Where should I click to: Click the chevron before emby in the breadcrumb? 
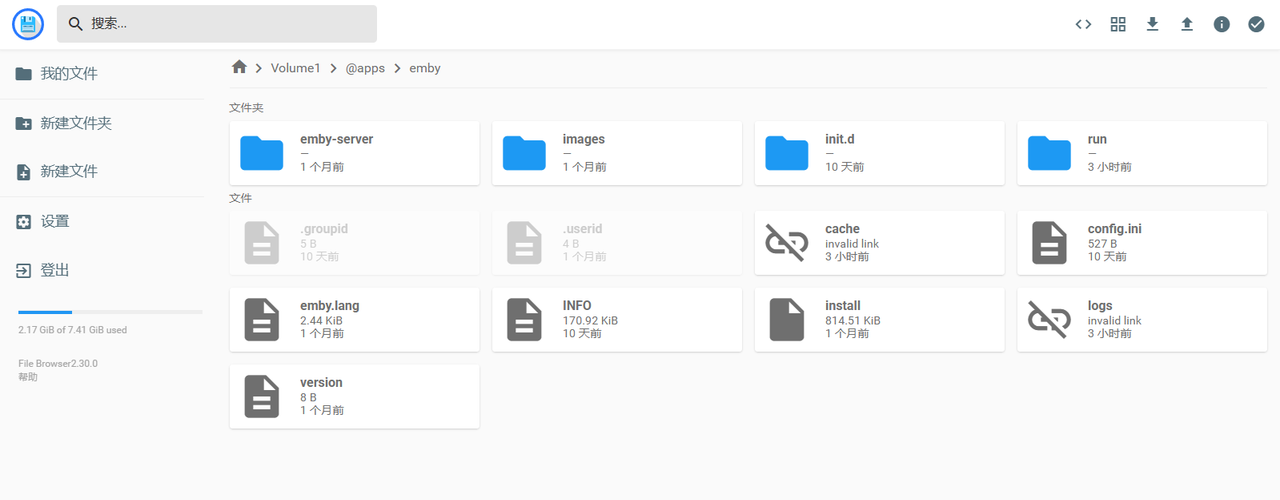click(x=398, y=68)
